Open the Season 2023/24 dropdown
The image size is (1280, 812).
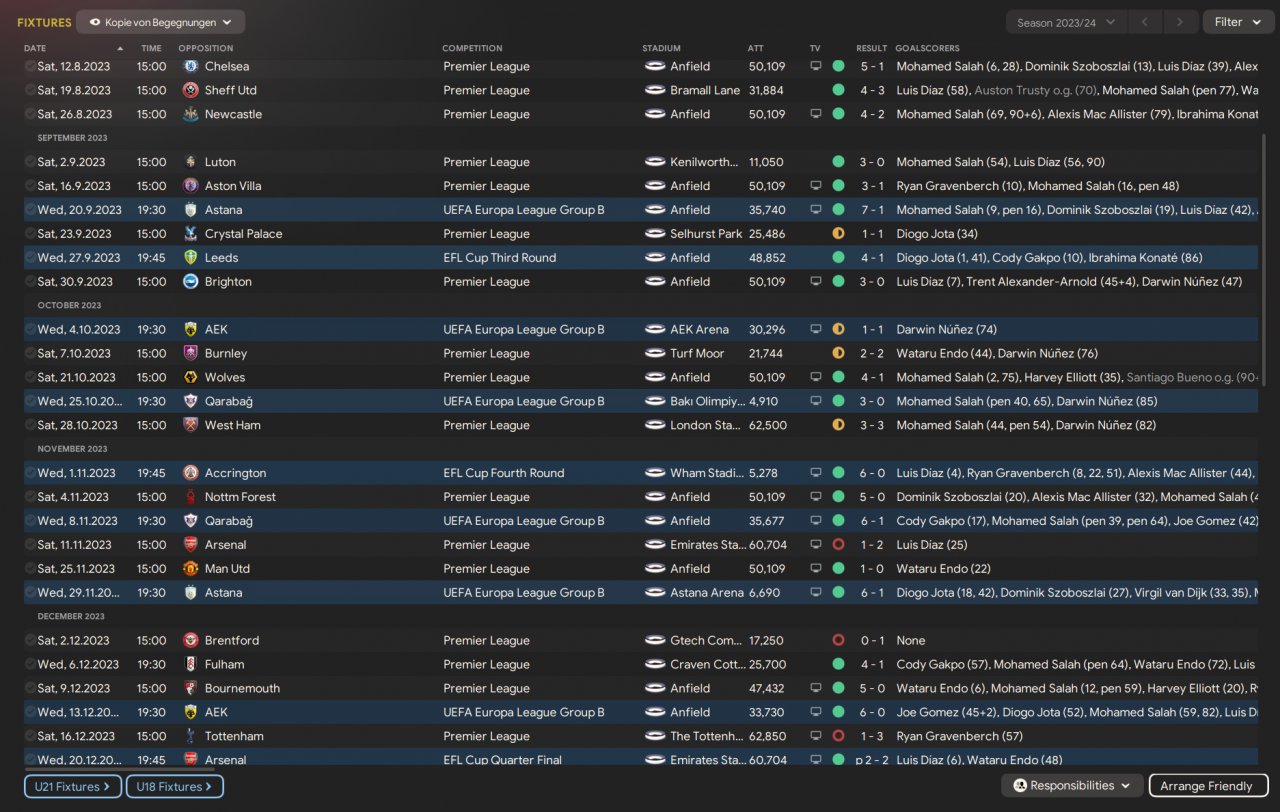click(1066, 22)
